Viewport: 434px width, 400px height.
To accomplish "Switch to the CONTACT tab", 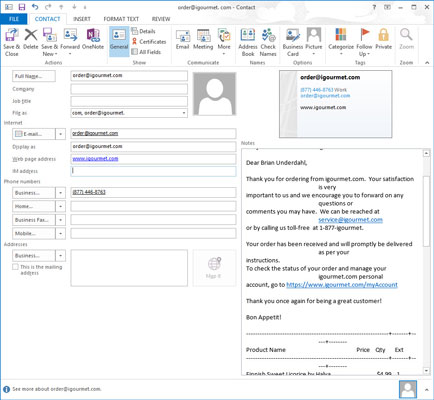I will click(x=48, y=19).
